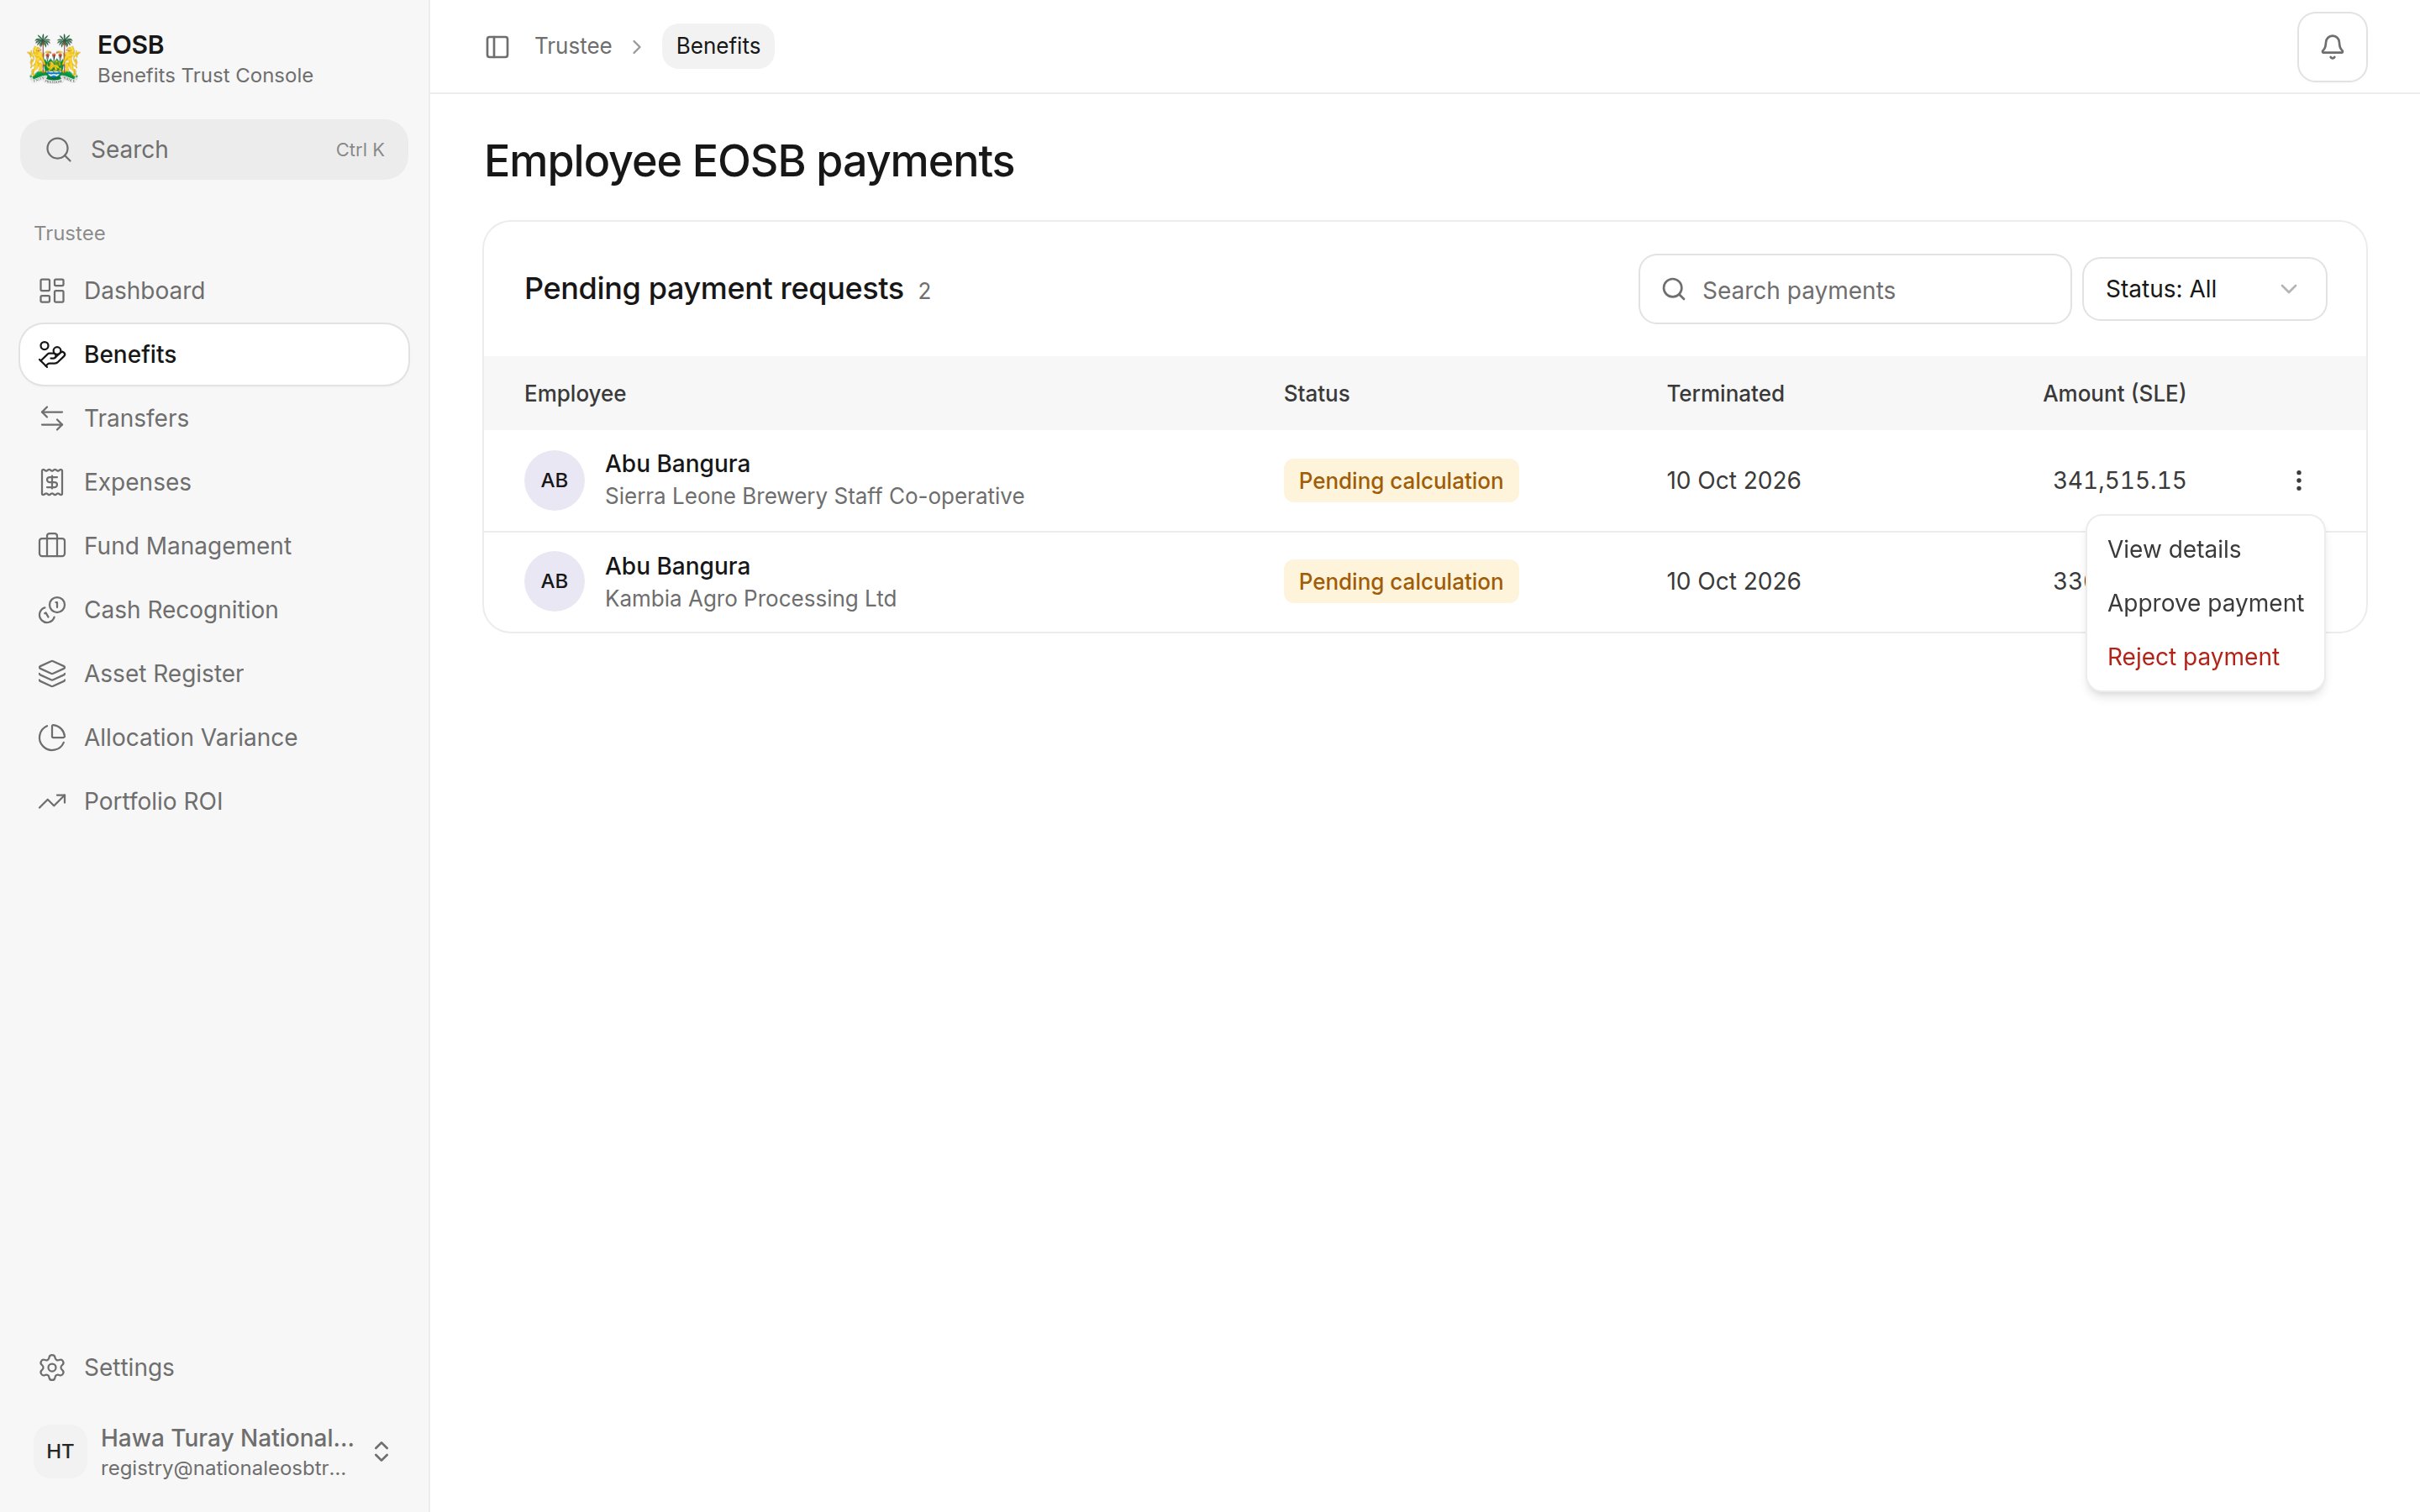Click the Trustee breadcrumb

(x=572, y=46)
